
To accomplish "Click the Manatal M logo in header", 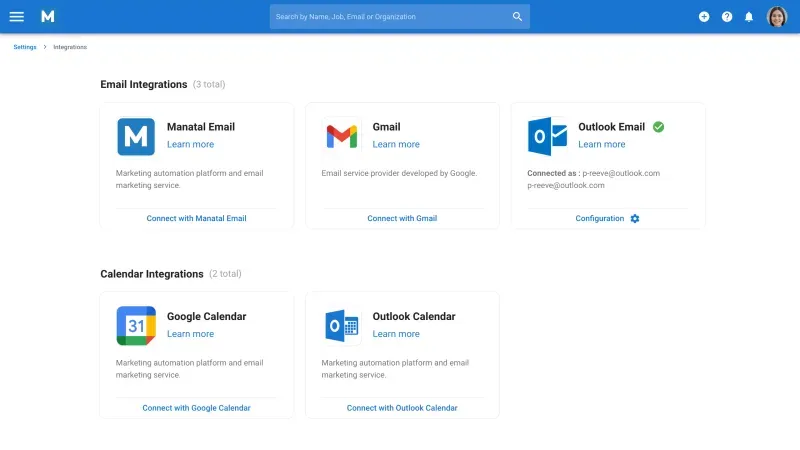I will [48, 16].
